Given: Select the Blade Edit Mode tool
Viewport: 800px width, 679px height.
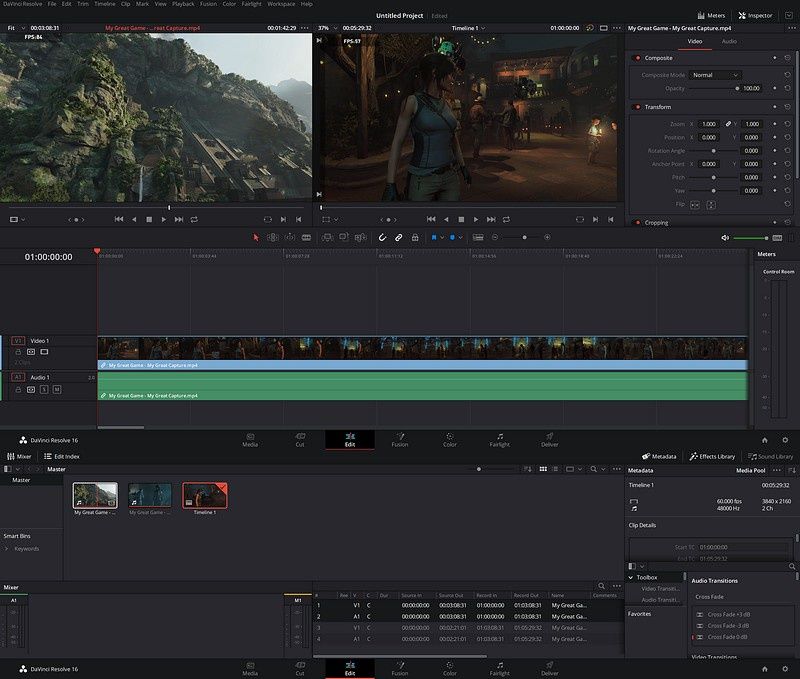Looking at the screenshot, I should tap(306, 238).
